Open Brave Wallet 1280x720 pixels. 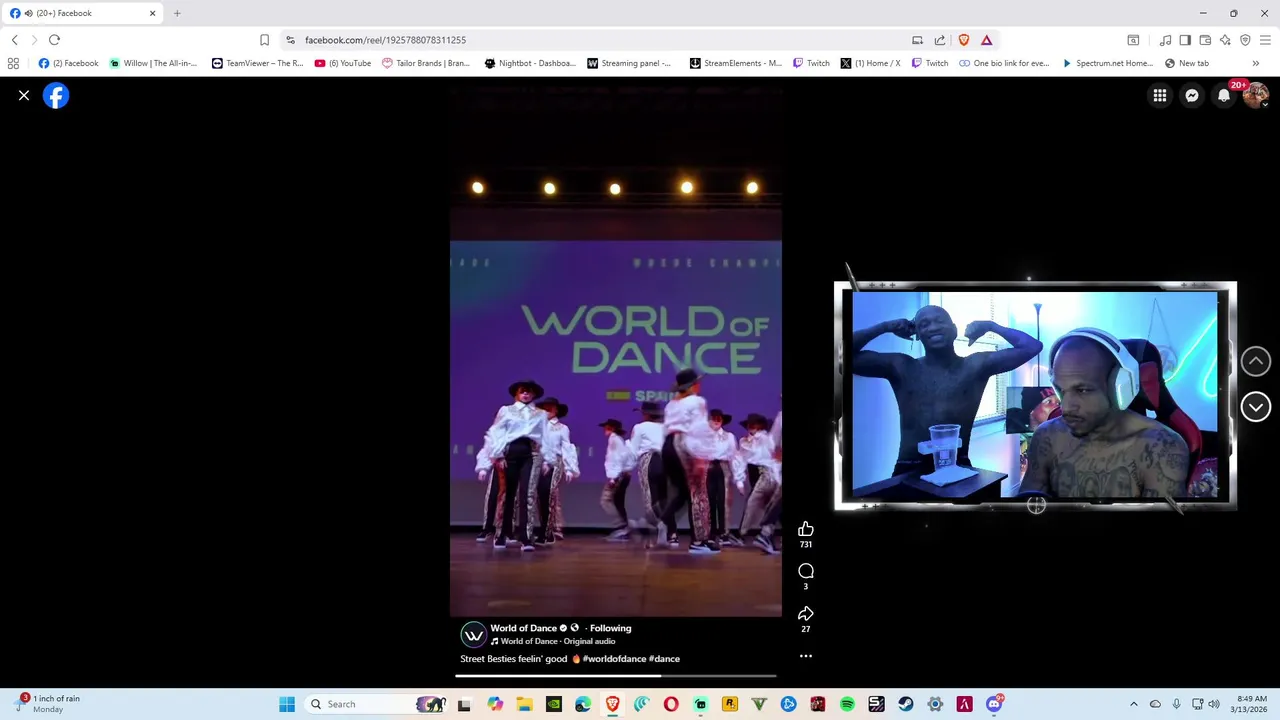click(x=1205, y=40)
